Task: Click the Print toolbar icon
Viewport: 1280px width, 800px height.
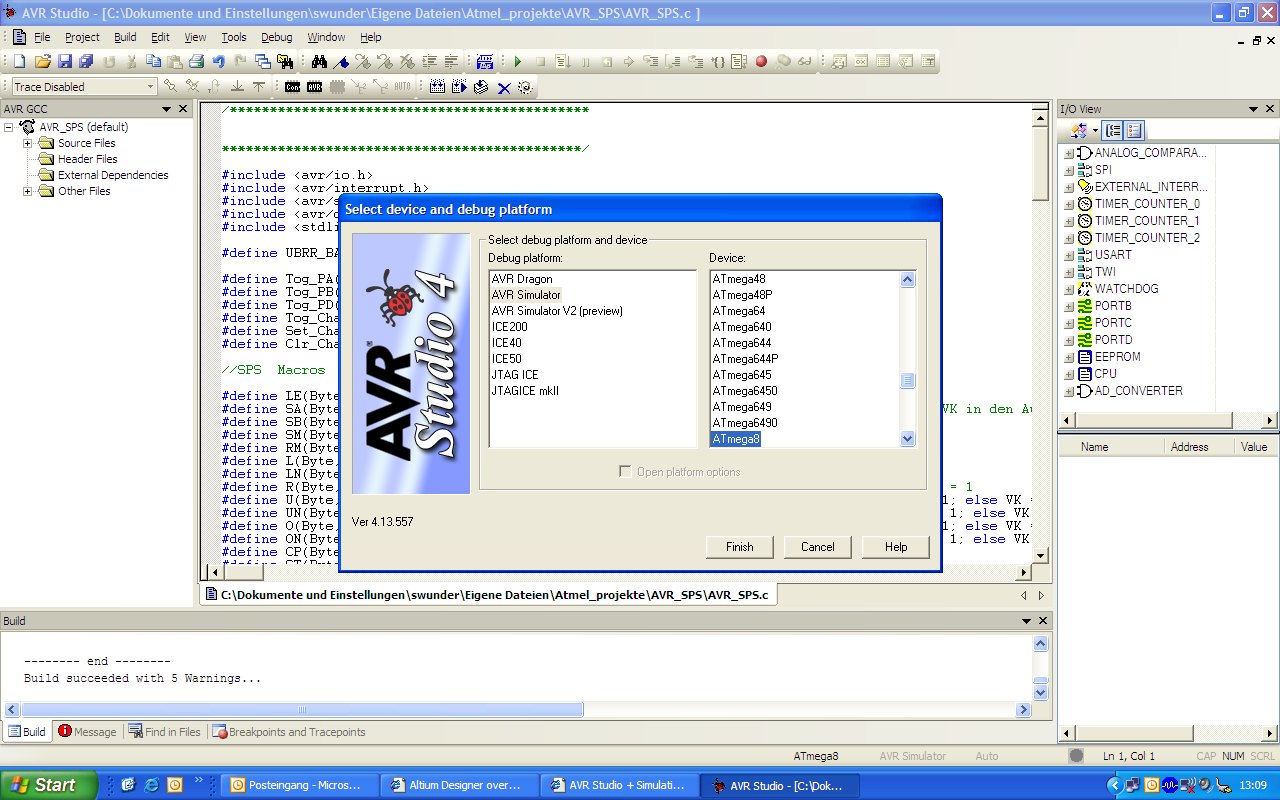Action: click(196, 61)
